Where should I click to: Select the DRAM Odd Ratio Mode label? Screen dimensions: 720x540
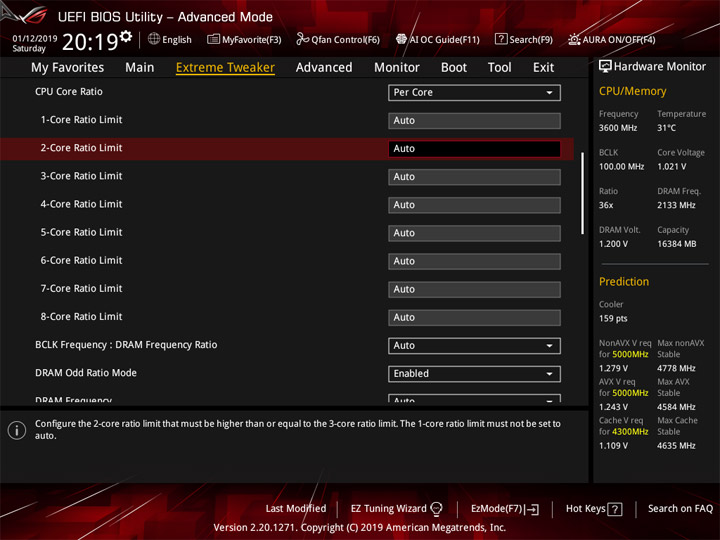click(x=86, y=373)
